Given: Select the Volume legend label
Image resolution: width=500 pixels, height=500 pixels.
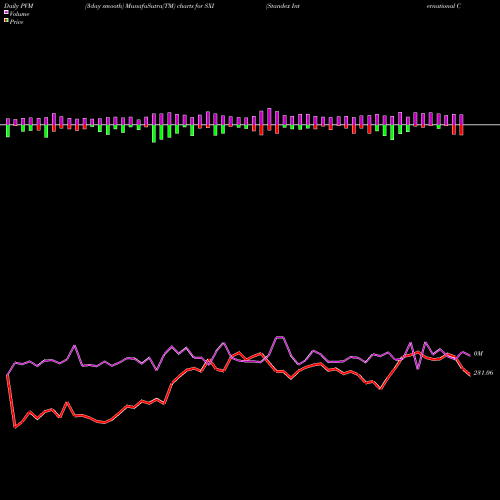Looking at the screenshot, I should tap(19, 14).
